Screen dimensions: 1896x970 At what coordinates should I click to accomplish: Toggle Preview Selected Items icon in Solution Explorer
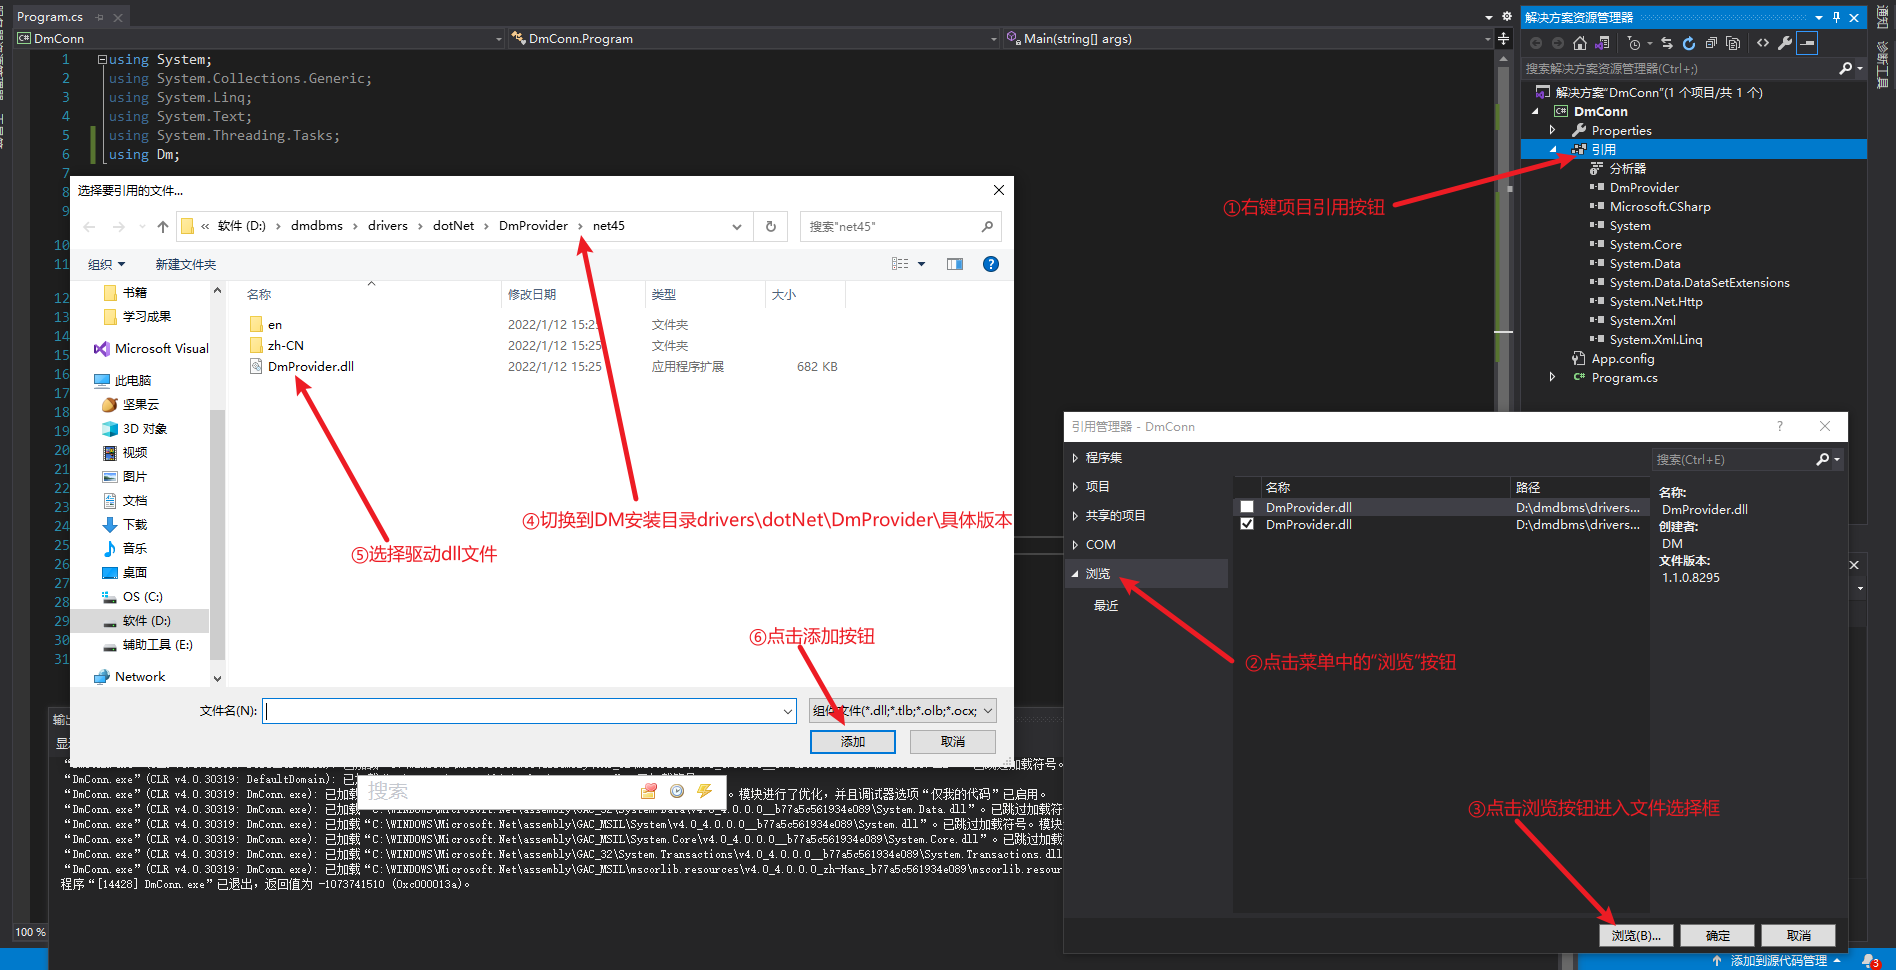(x=1807, y=43)
